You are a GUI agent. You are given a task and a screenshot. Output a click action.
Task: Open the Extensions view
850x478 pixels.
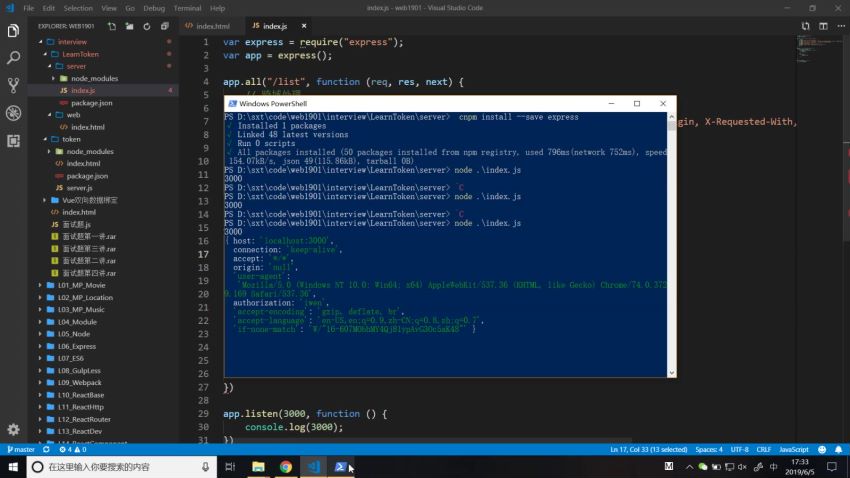(x=13, y=139)
